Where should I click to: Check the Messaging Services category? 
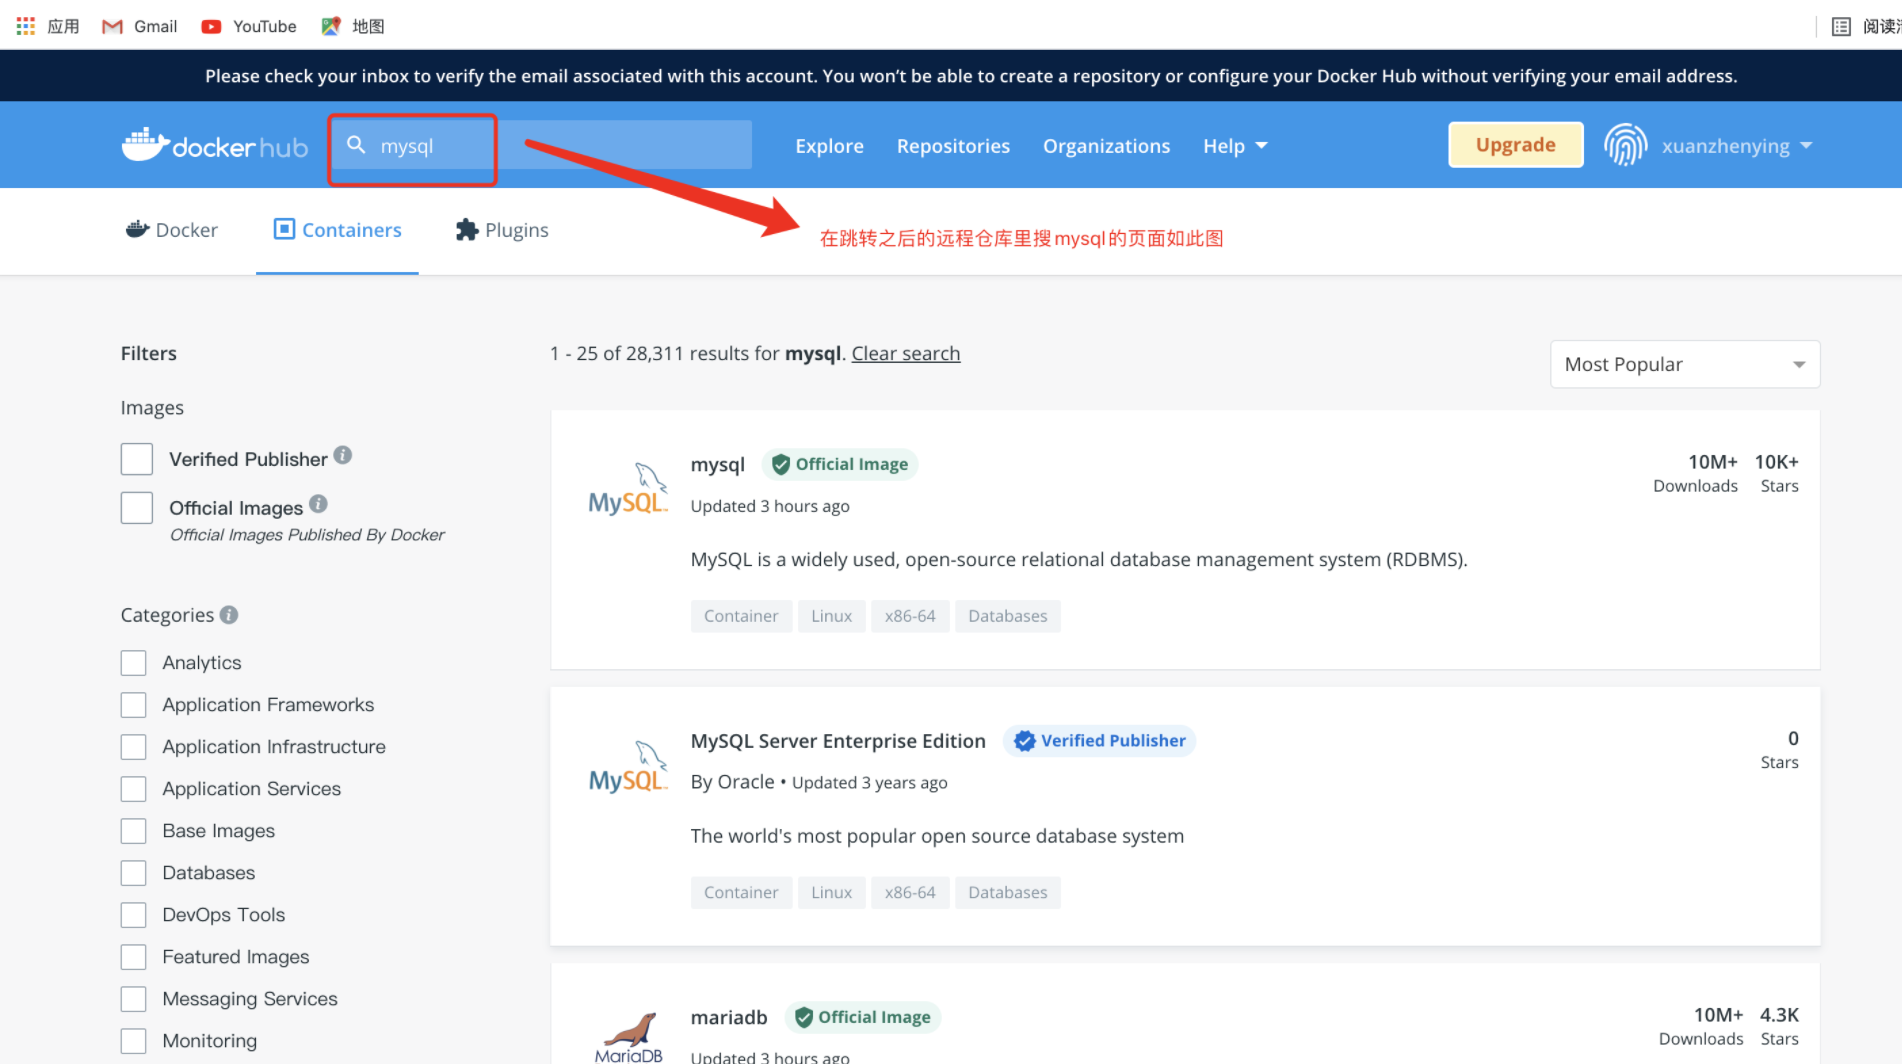tap(133, 999)
